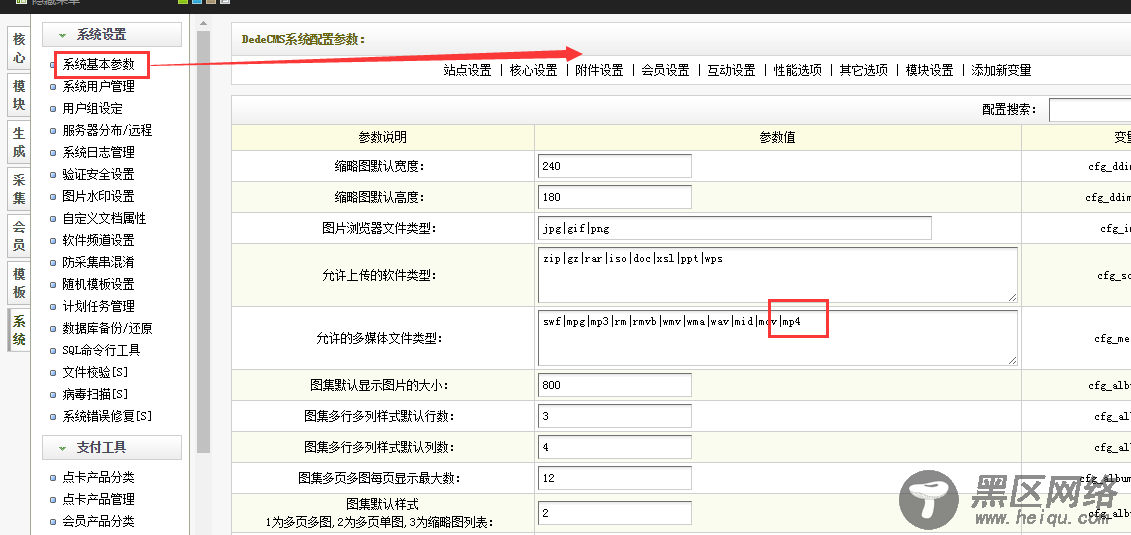This screenshot has width=1131, height=535.
Task: Collapse the 系统设置 section header
Action: 111,35
